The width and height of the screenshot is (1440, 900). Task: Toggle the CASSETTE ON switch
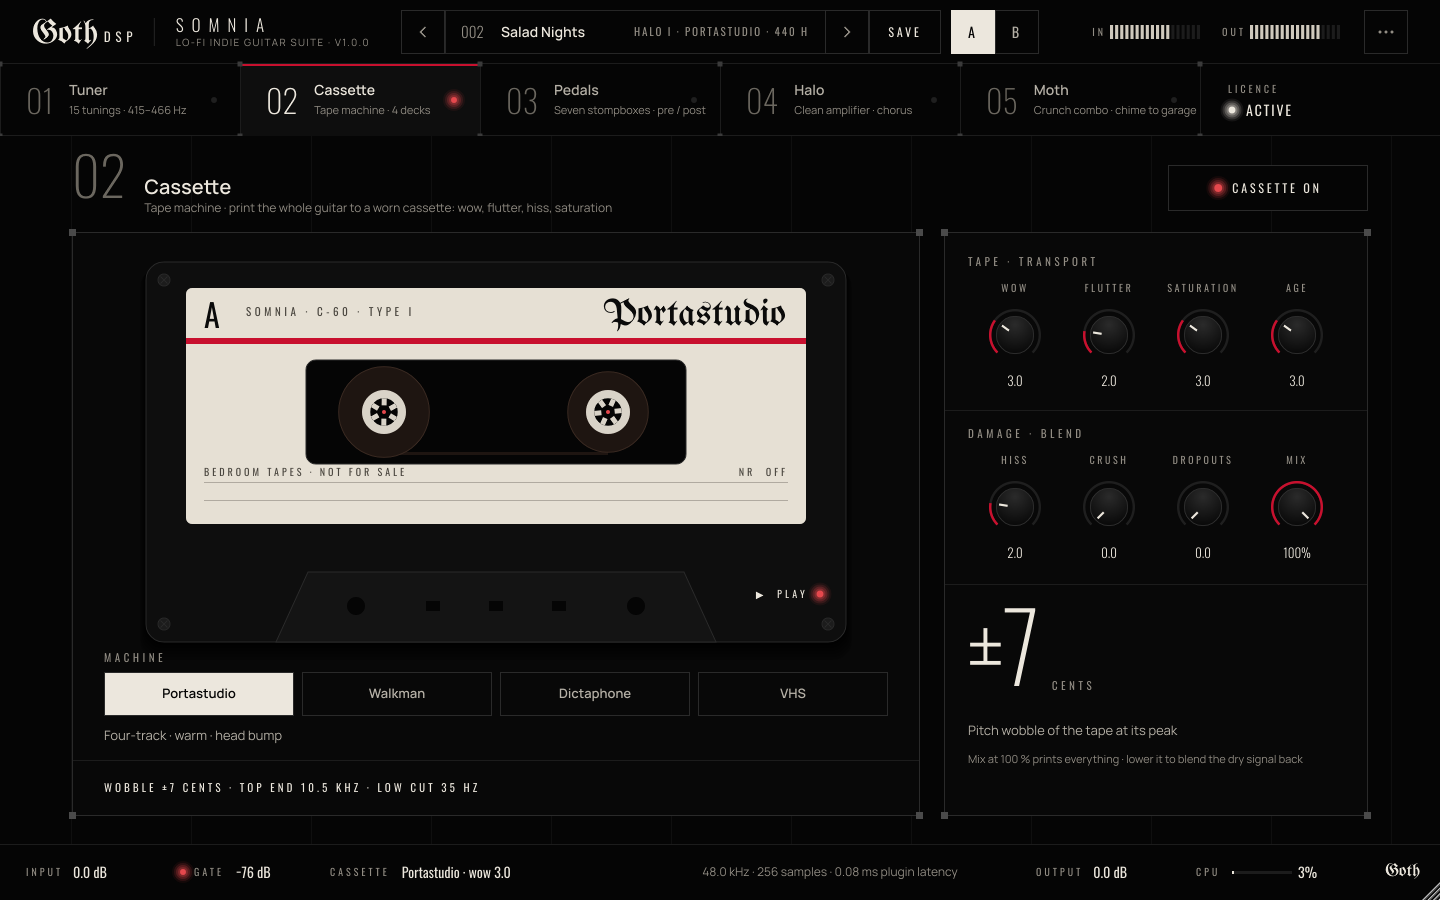[1268, 188]
